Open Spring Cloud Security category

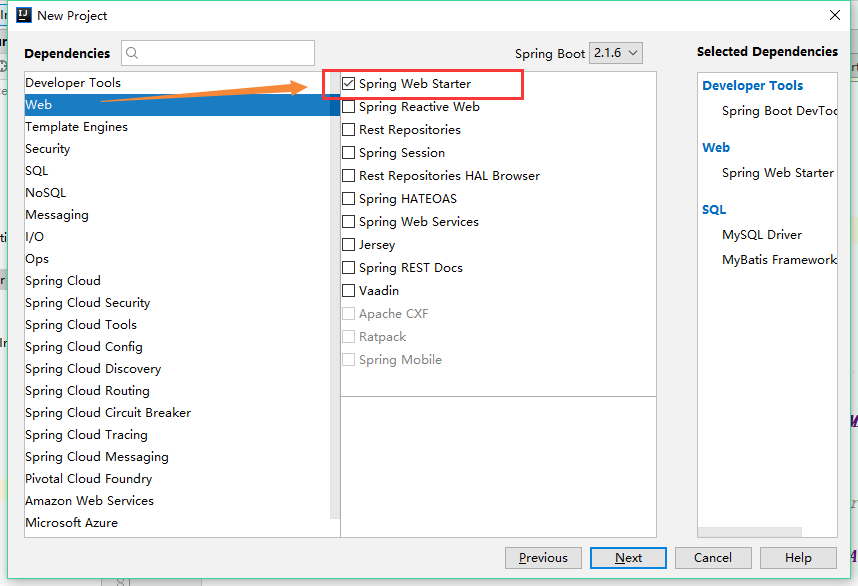pos(177,303)
